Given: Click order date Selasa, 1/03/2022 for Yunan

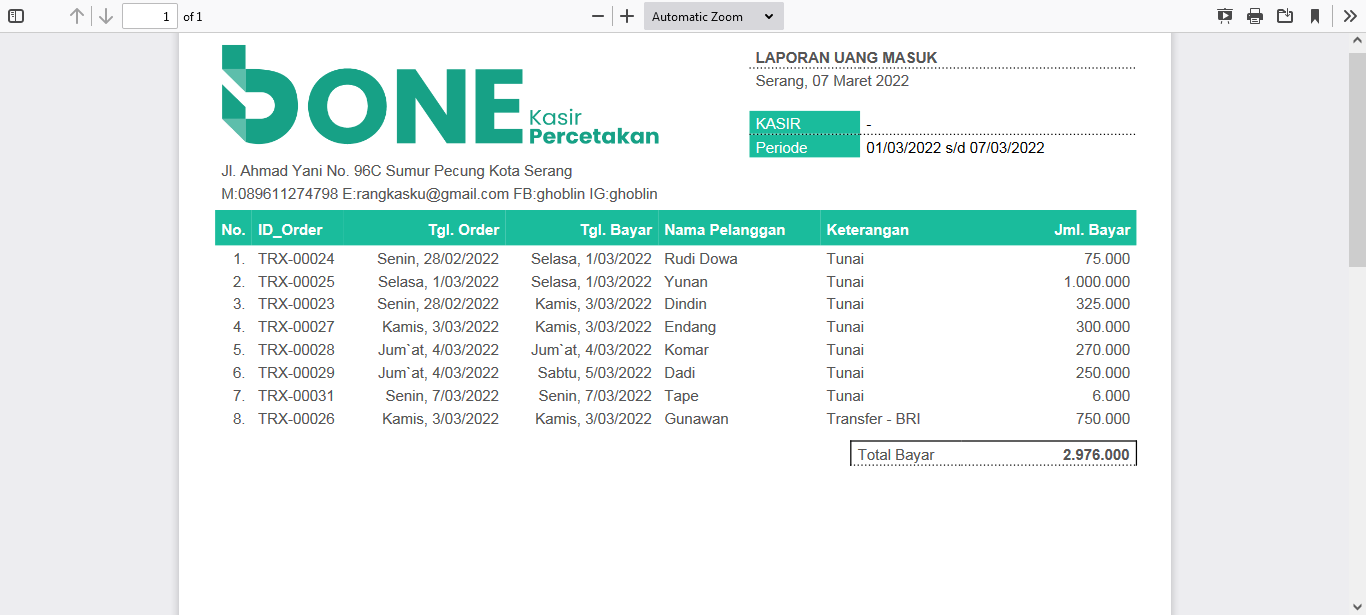Looking at the screenshot, I should point(438,282).
